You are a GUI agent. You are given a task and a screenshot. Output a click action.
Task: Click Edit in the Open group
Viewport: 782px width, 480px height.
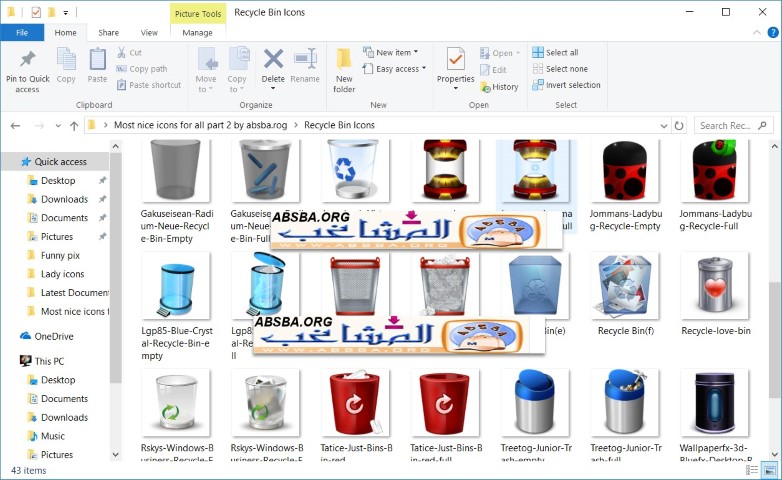pyautogui.click(x=493, y=70)
